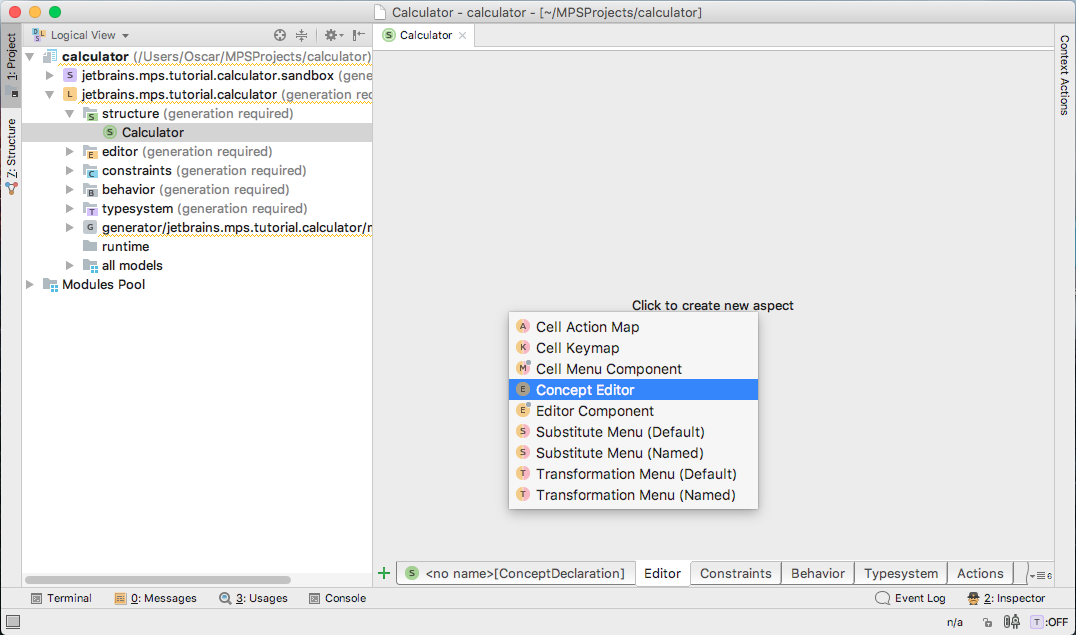Image resolution: width=1076 pixels, height=635 pixels.
Task: Click the green plus add aspect icon
Action: (x=384, y=573)
